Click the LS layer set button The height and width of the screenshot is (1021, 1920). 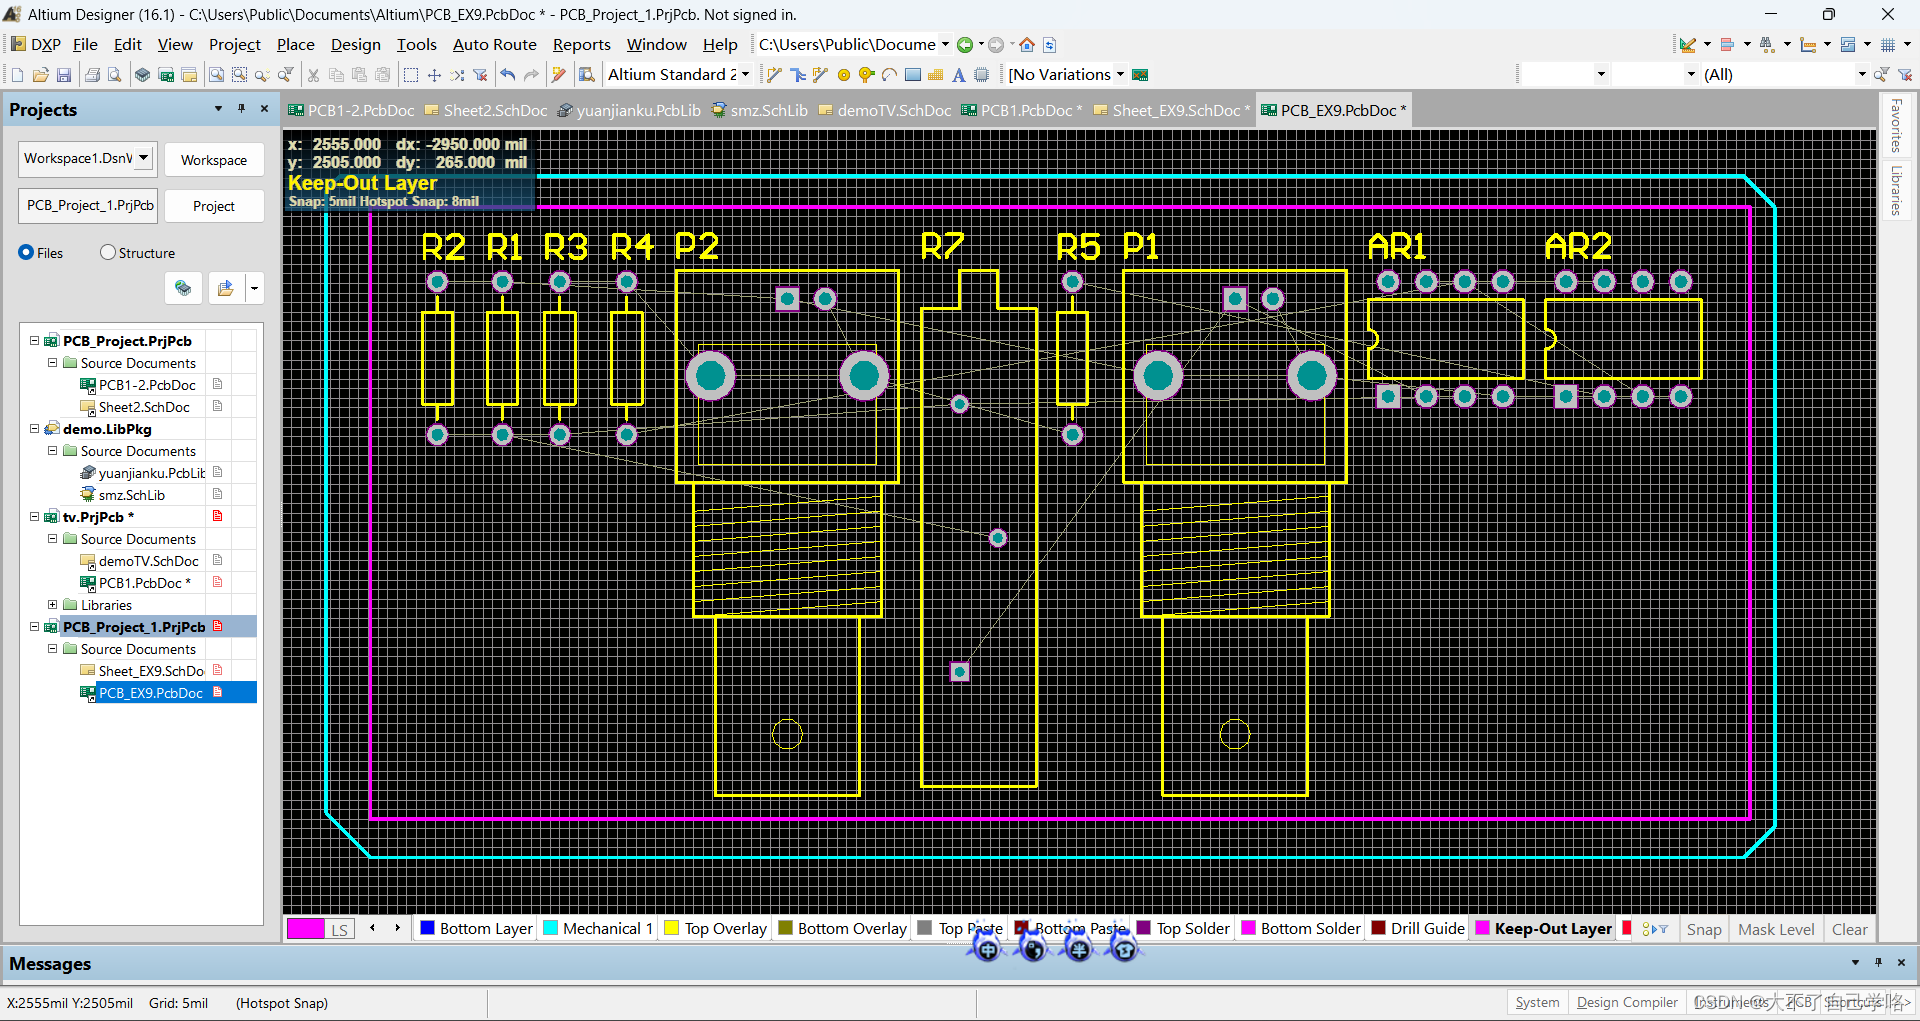339,930
